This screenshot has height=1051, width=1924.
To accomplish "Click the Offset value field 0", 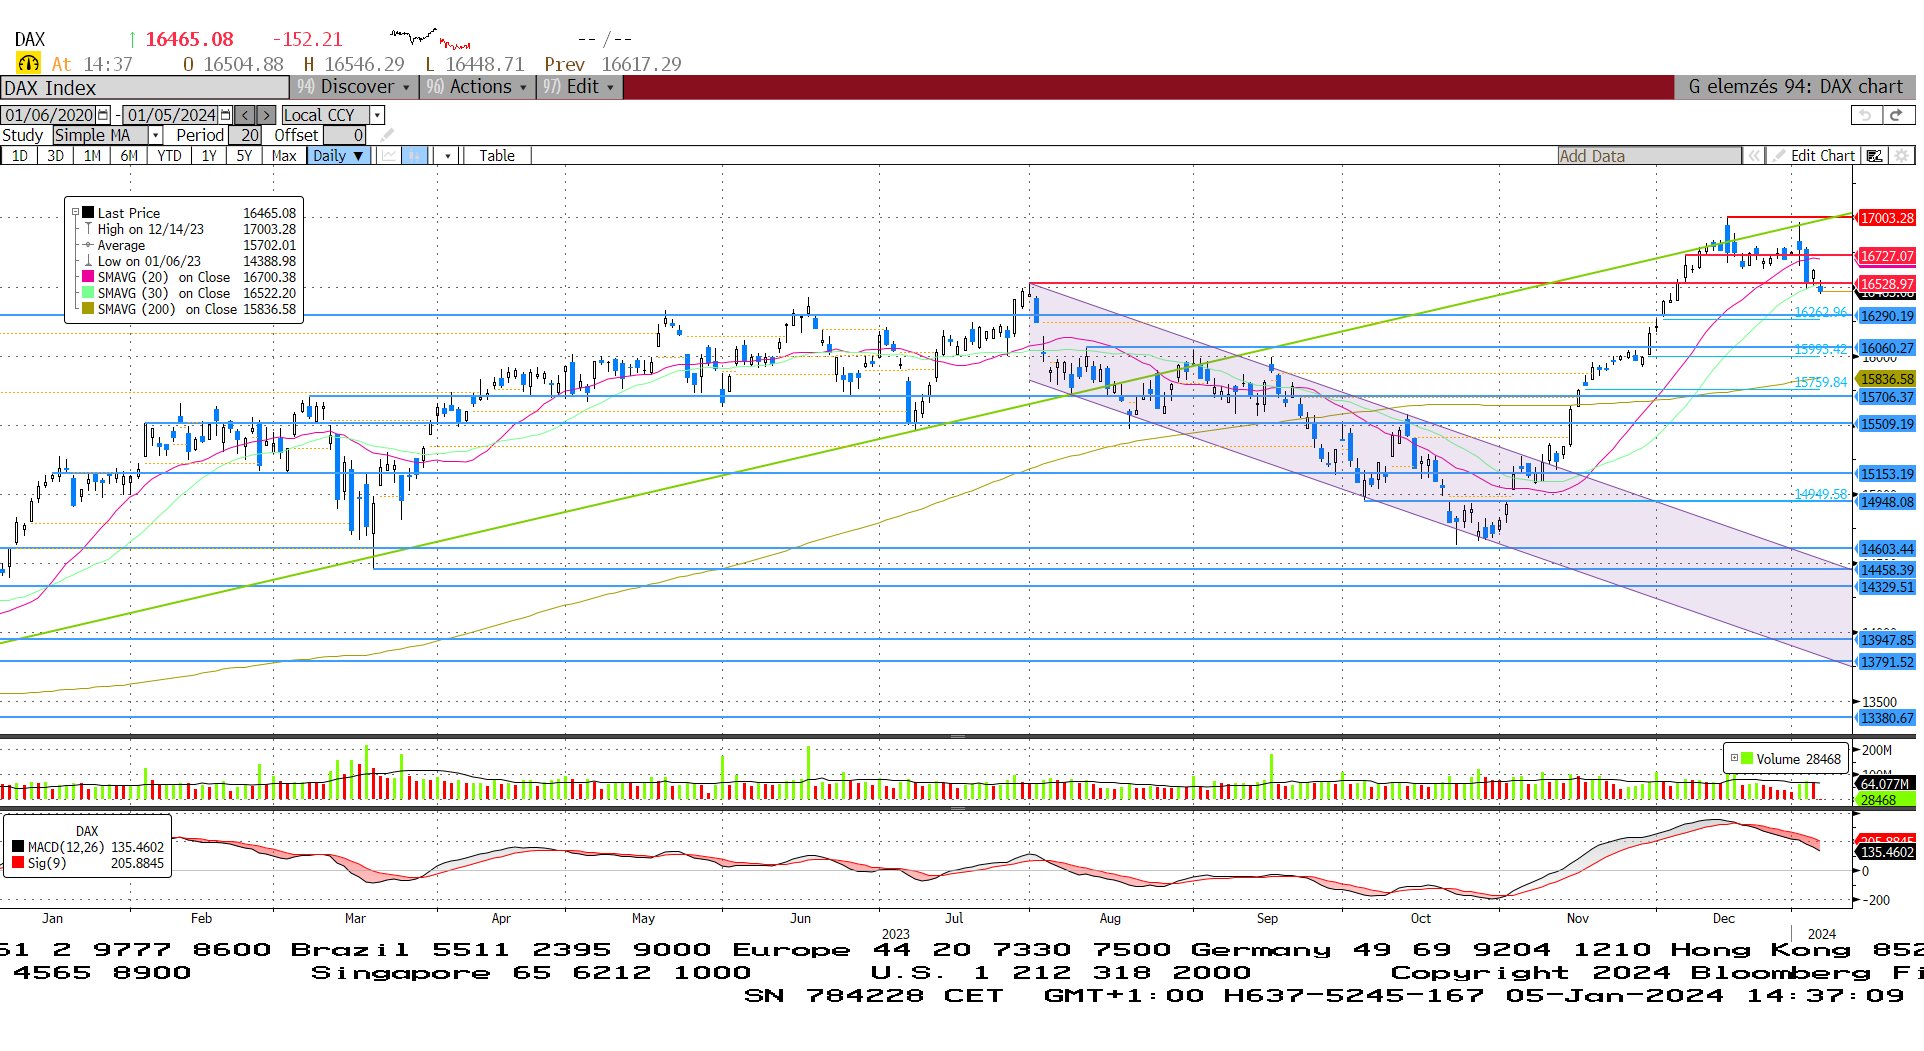I will (344, 135).
